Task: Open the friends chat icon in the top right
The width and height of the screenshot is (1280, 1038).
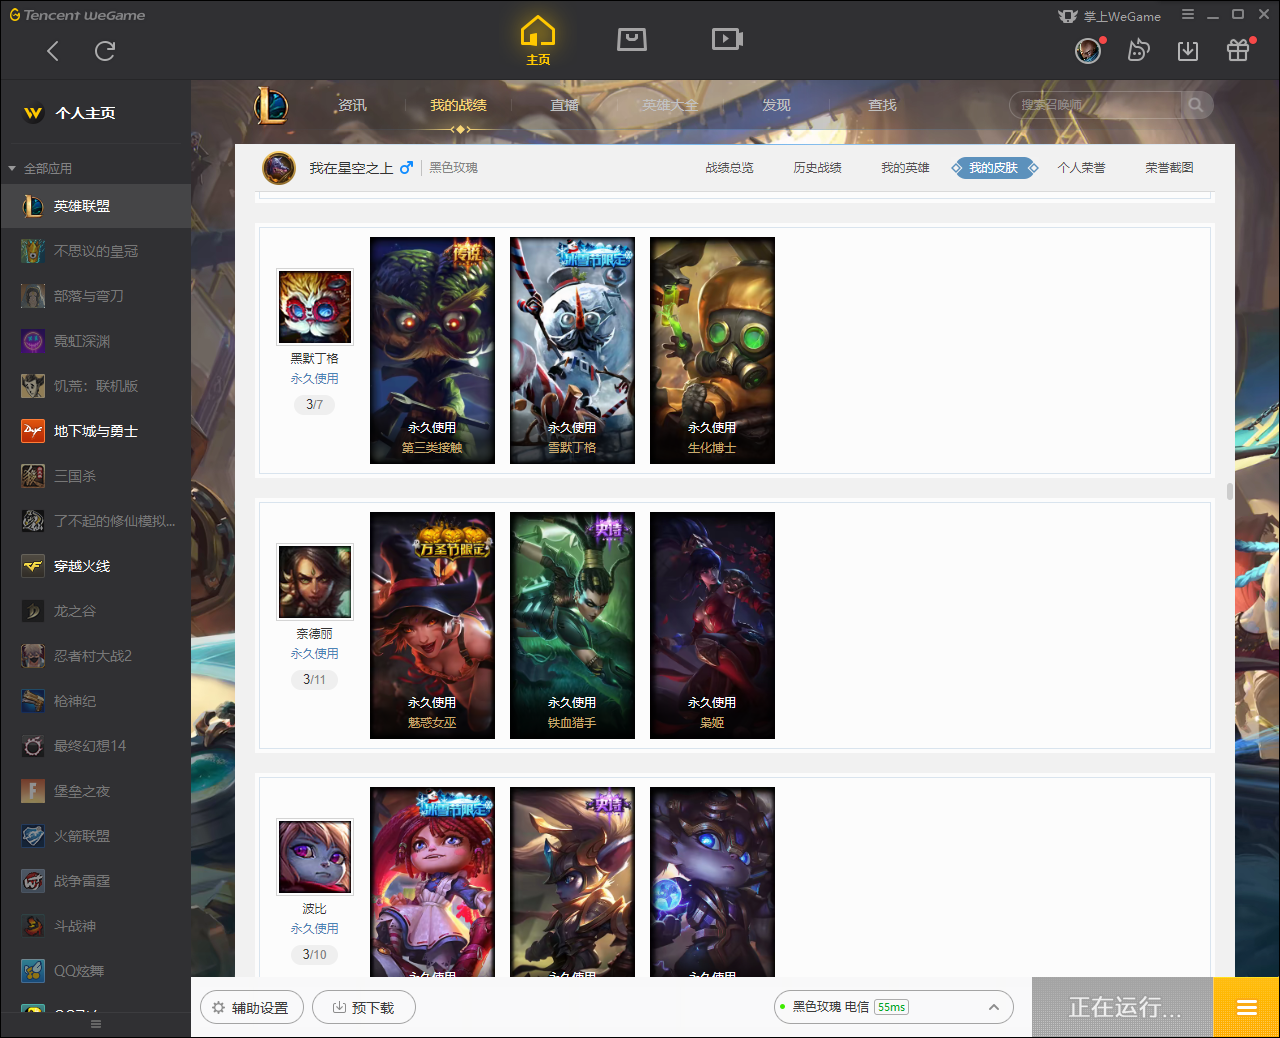Action: 1138,51
